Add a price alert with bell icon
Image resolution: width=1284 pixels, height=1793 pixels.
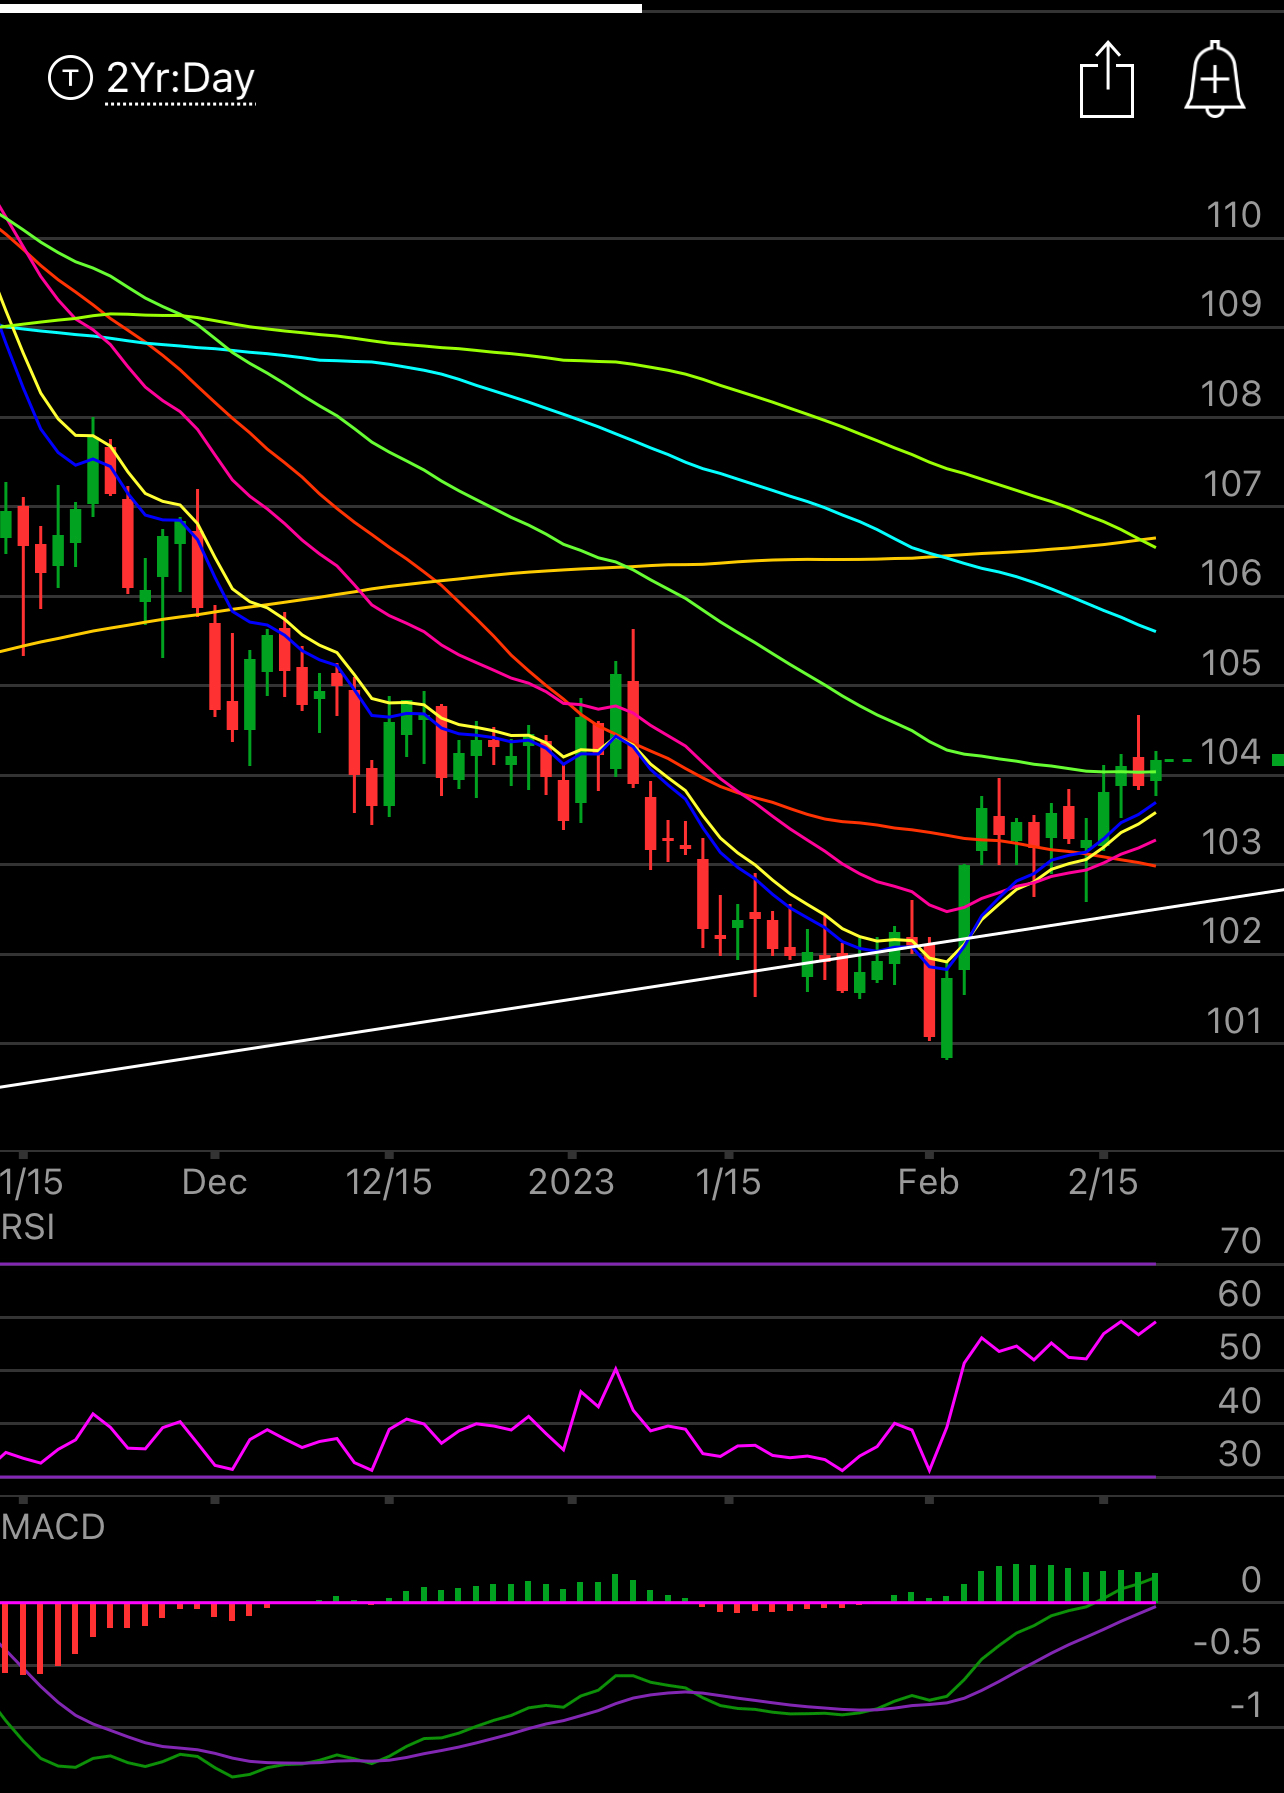(1214, 80)
